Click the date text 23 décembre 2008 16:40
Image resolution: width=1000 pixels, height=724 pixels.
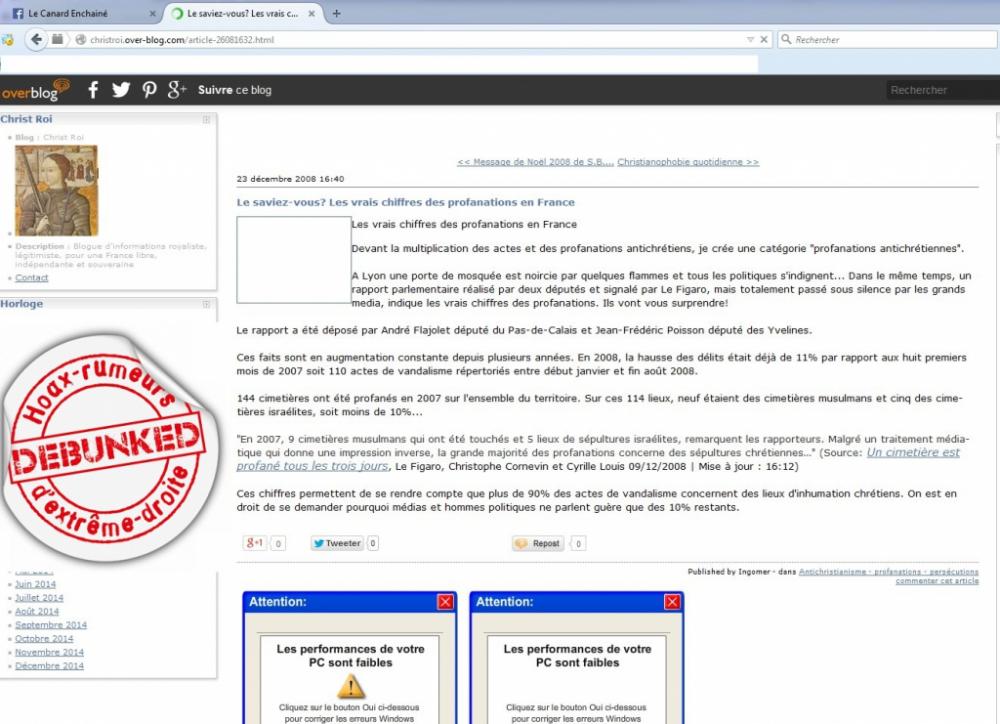pyautogui.click(x=290, y=179)
